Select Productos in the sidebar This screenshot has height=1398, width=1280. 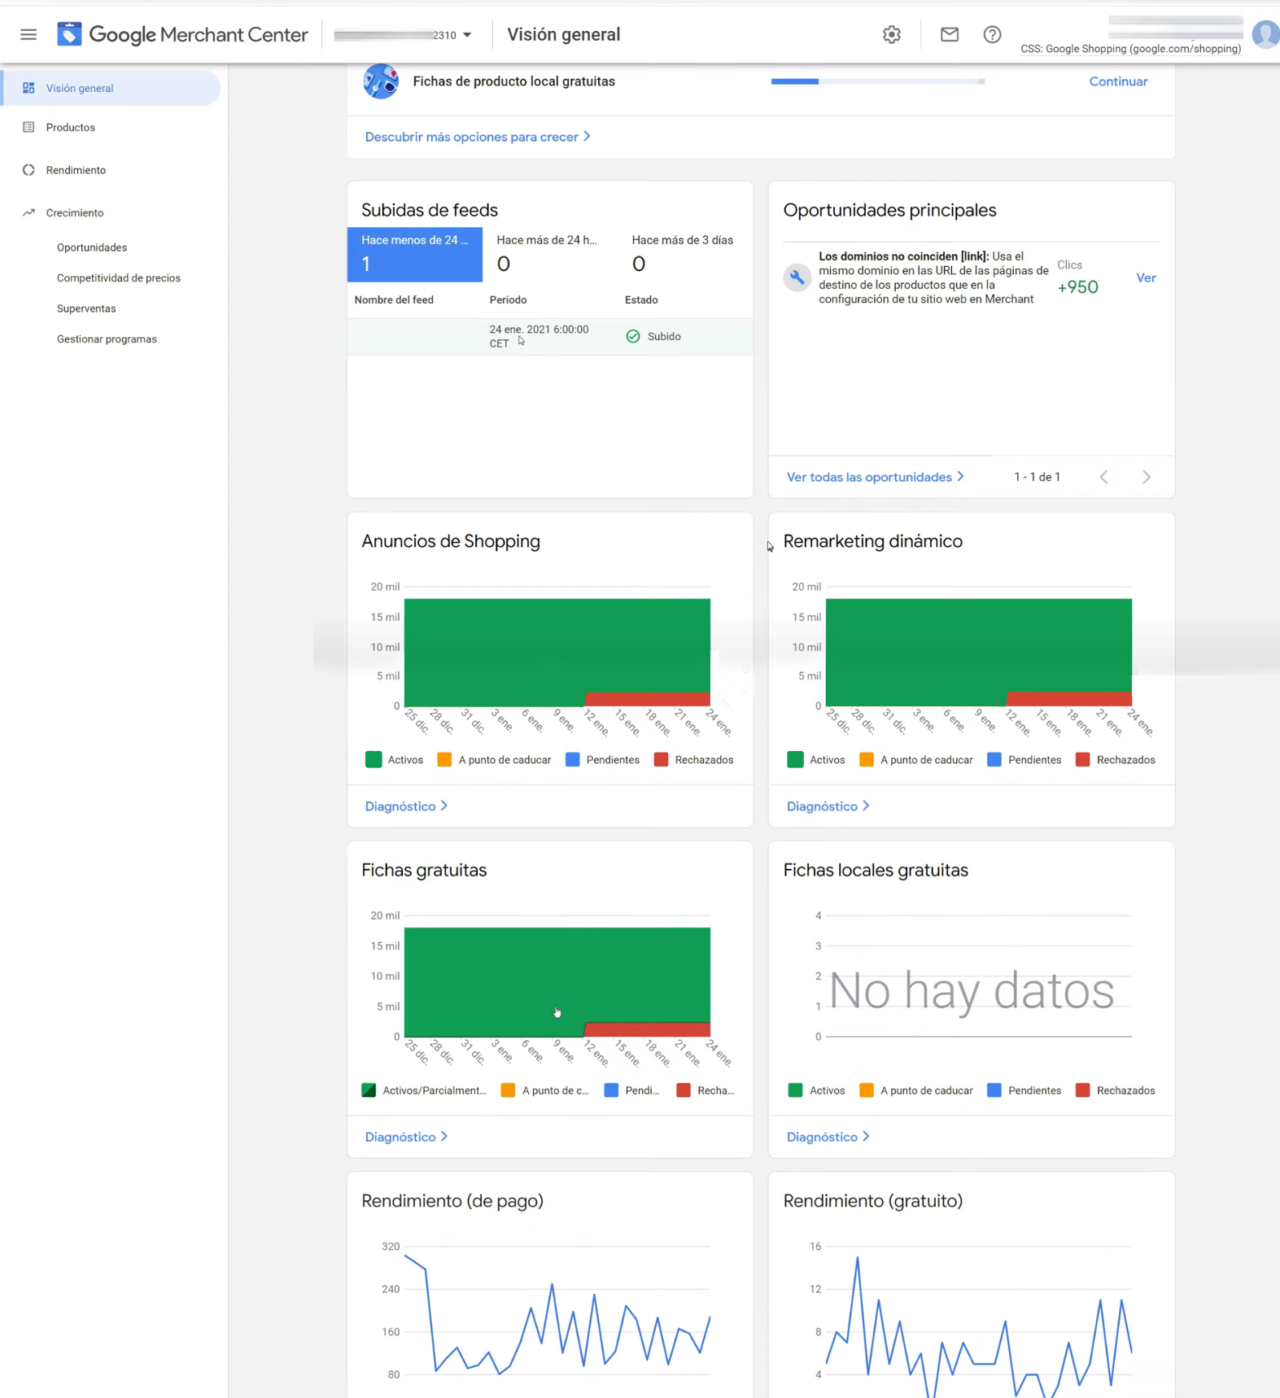click(x=70, y=128)
